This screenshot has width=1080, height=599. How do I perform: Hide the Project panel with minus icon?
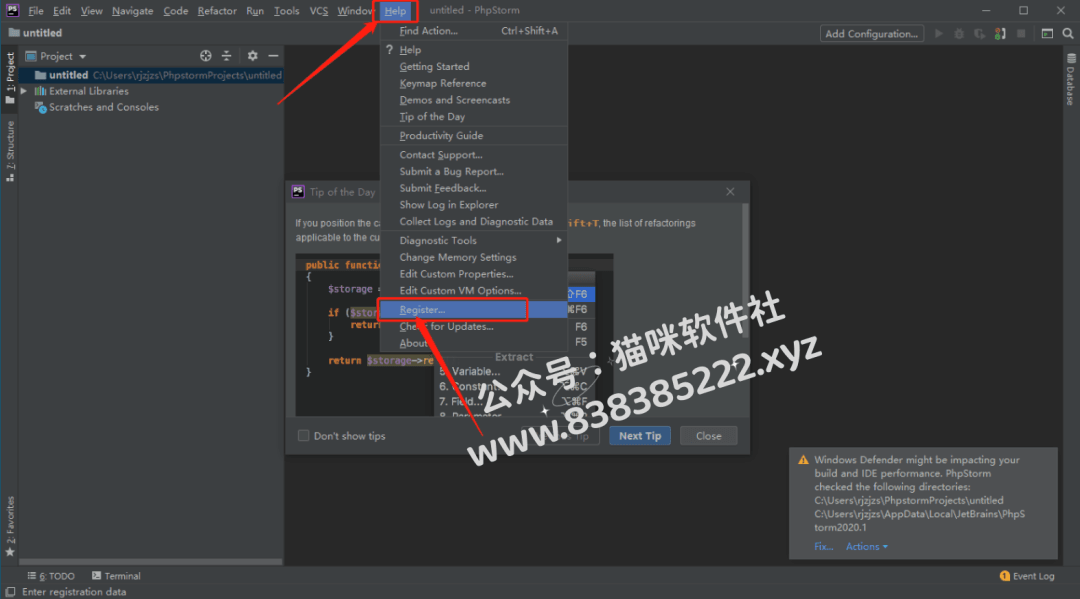(x=273, y=56)
